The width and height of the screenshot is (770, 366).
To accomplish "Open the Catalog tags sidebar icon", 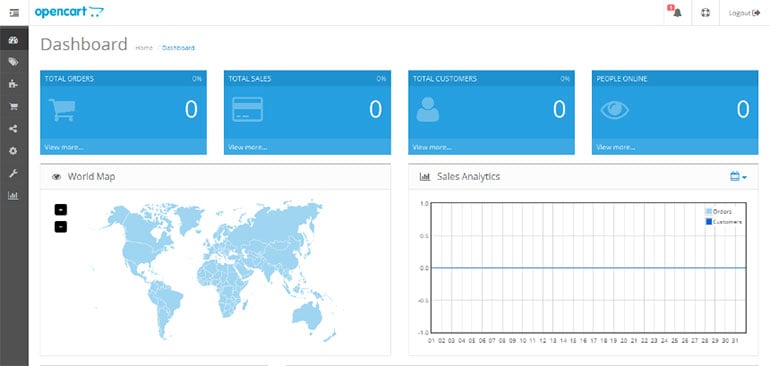I will [13, 61].
